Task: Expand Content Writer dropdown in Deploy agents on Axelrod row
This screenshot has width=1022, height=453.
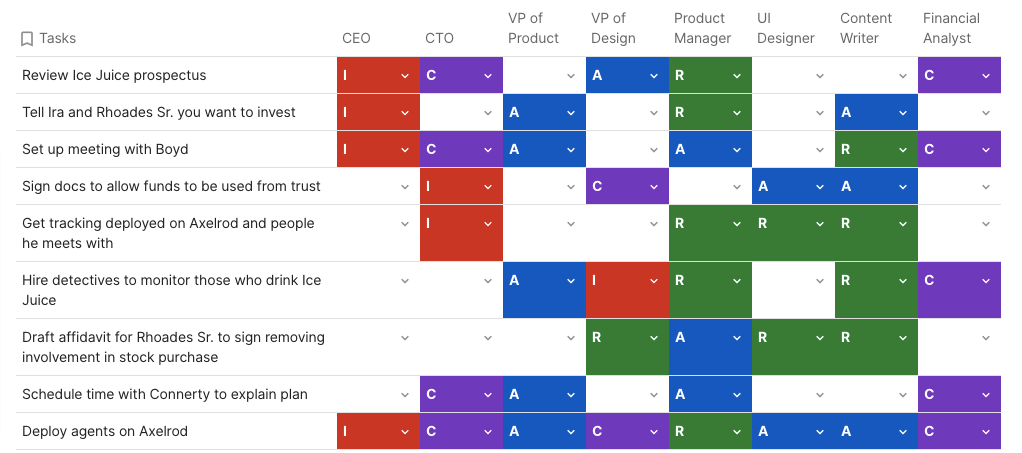Action: (x=902, y=431)
